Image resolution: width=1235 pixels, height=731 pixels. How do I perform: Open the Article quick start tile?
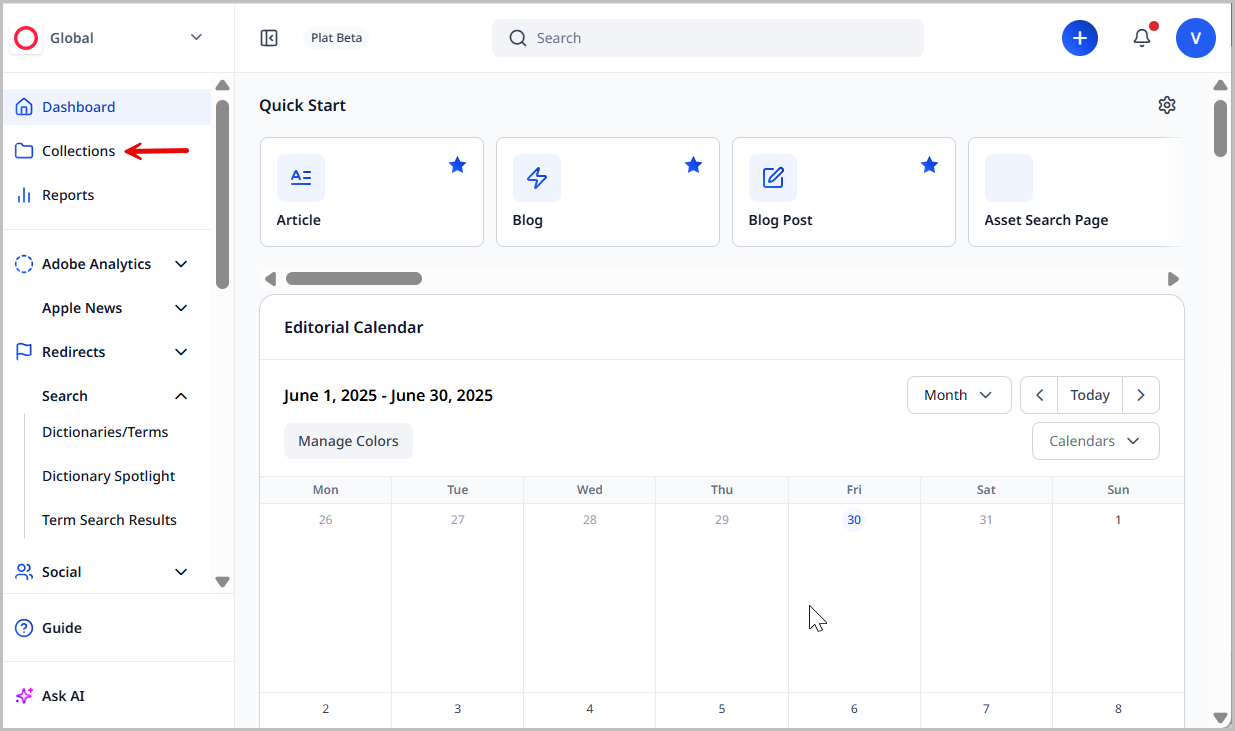[x=371, y=192]
